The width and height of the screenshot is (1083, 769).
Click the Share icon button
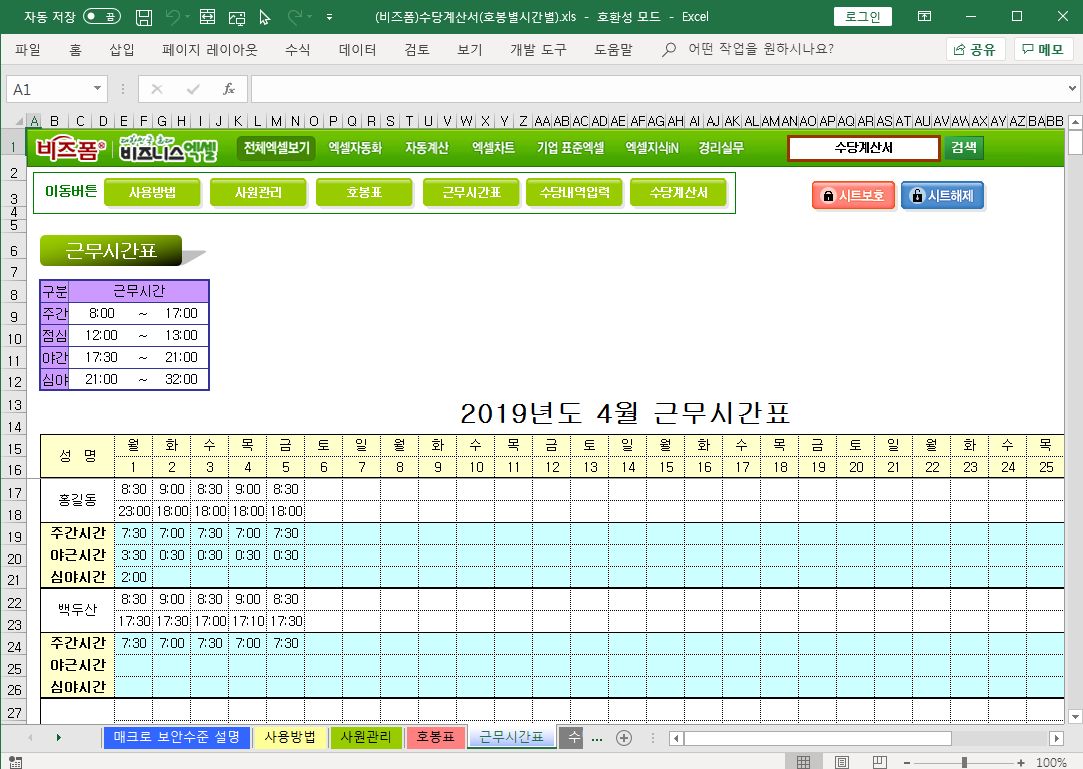click(x=975, y=49)
